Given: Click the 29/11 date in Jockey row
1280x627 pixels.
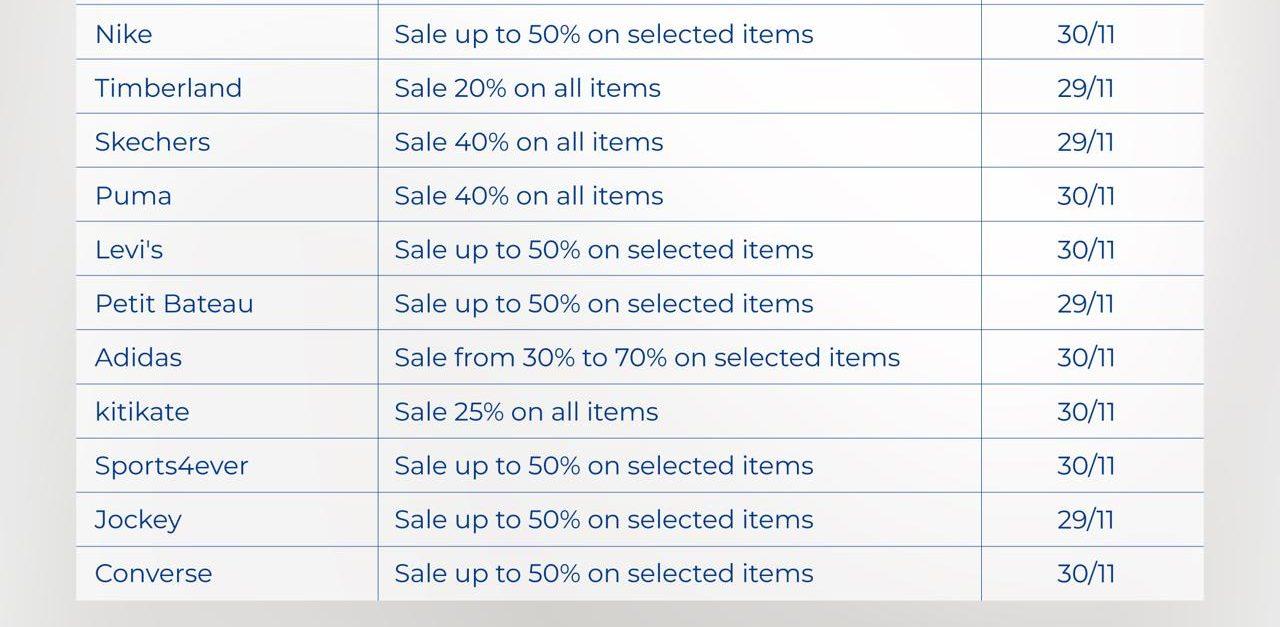Looking at the screenshot, I should pyautogui.click(x=1085, y=520).
